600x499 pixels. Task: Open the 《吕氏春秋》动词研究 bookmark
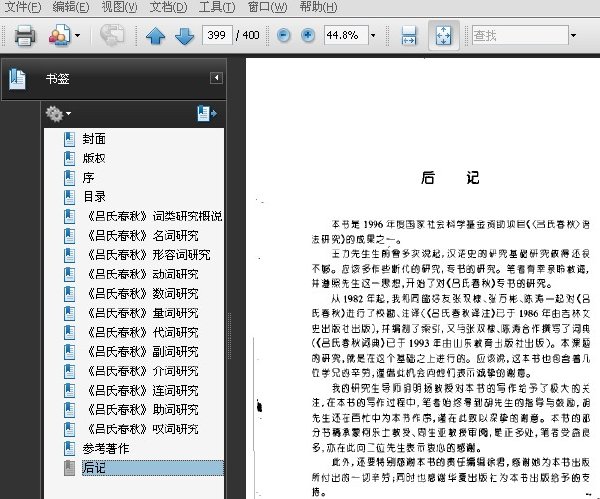click(142, 274)
